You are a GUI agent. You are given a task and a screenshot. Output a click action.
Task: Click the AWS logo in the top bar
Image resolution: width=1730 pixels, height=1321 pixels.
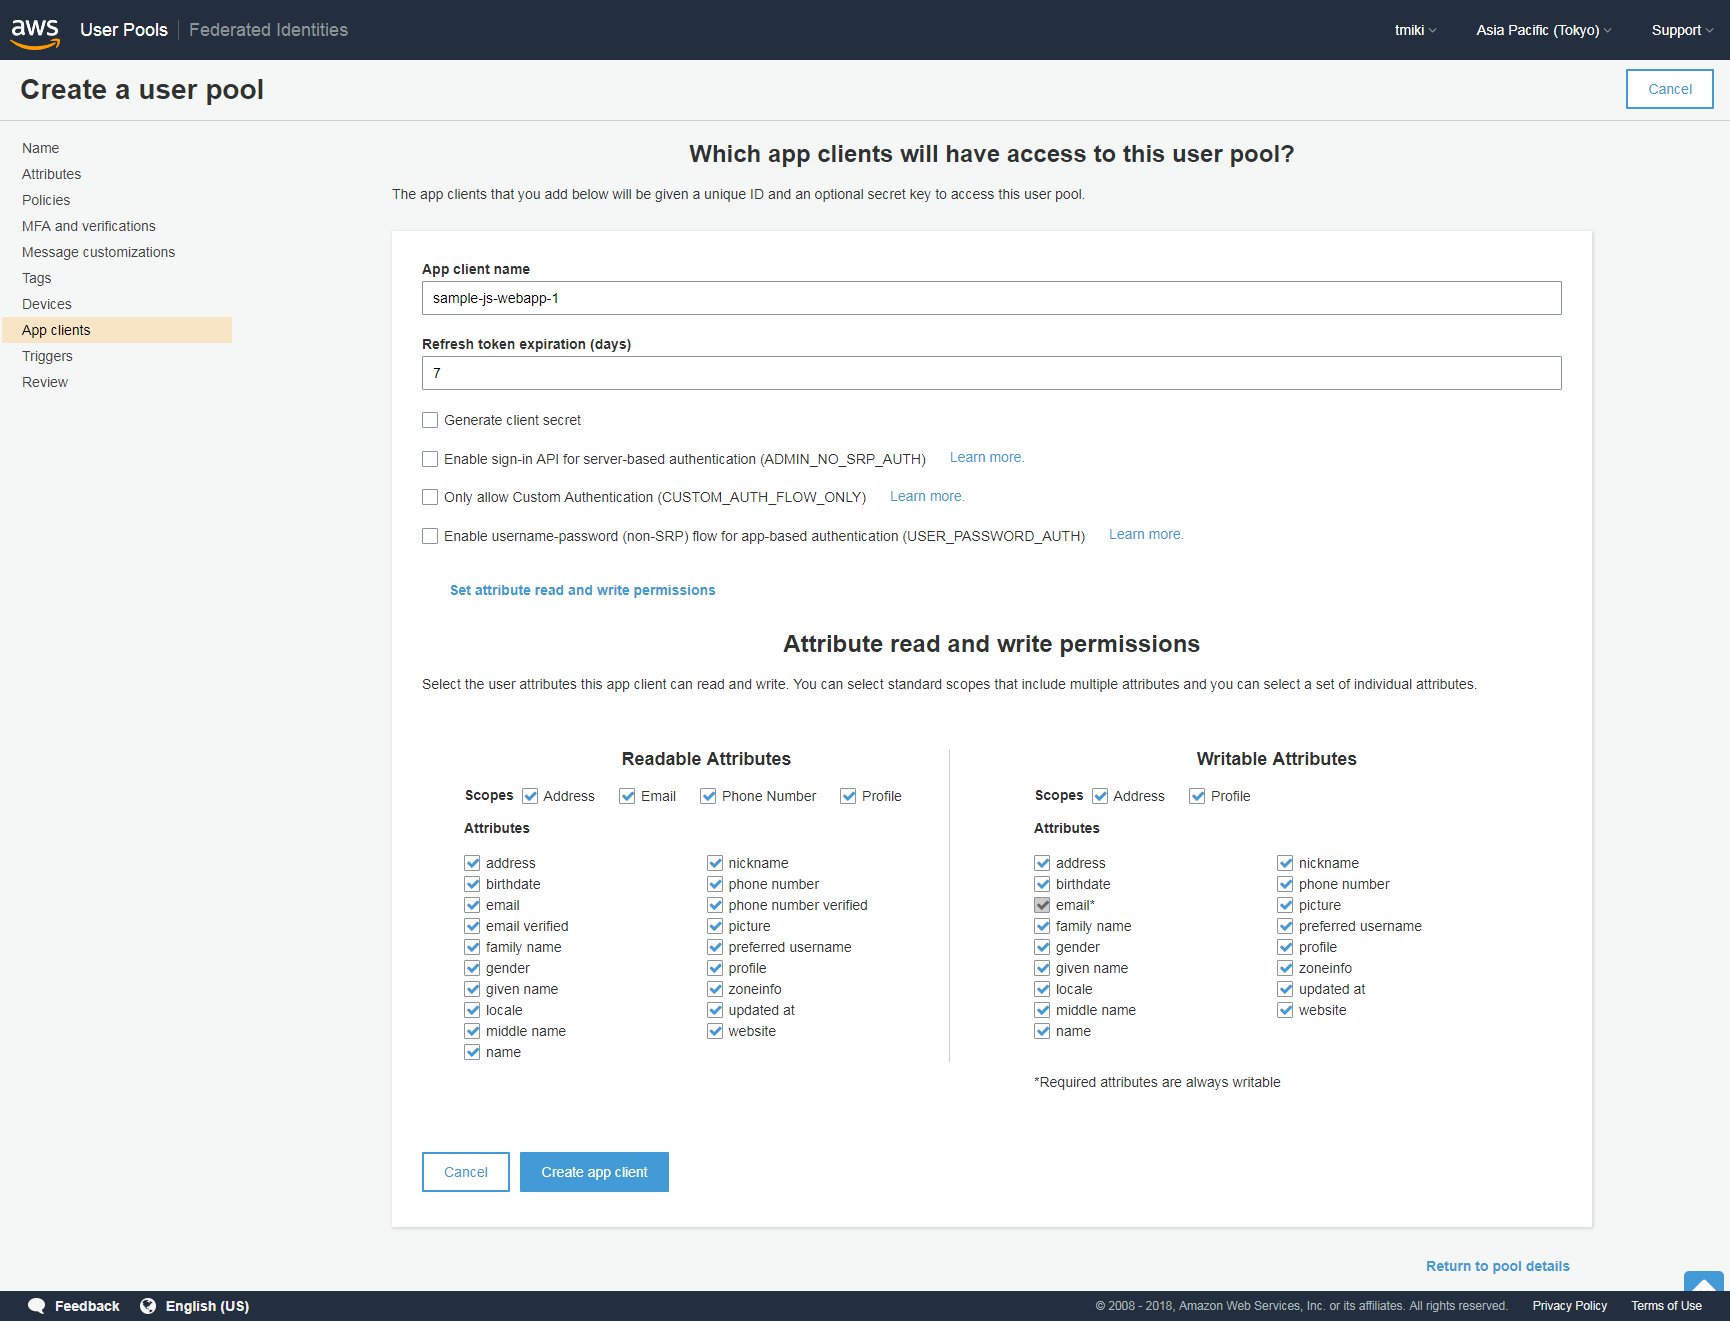coord(35,30)
